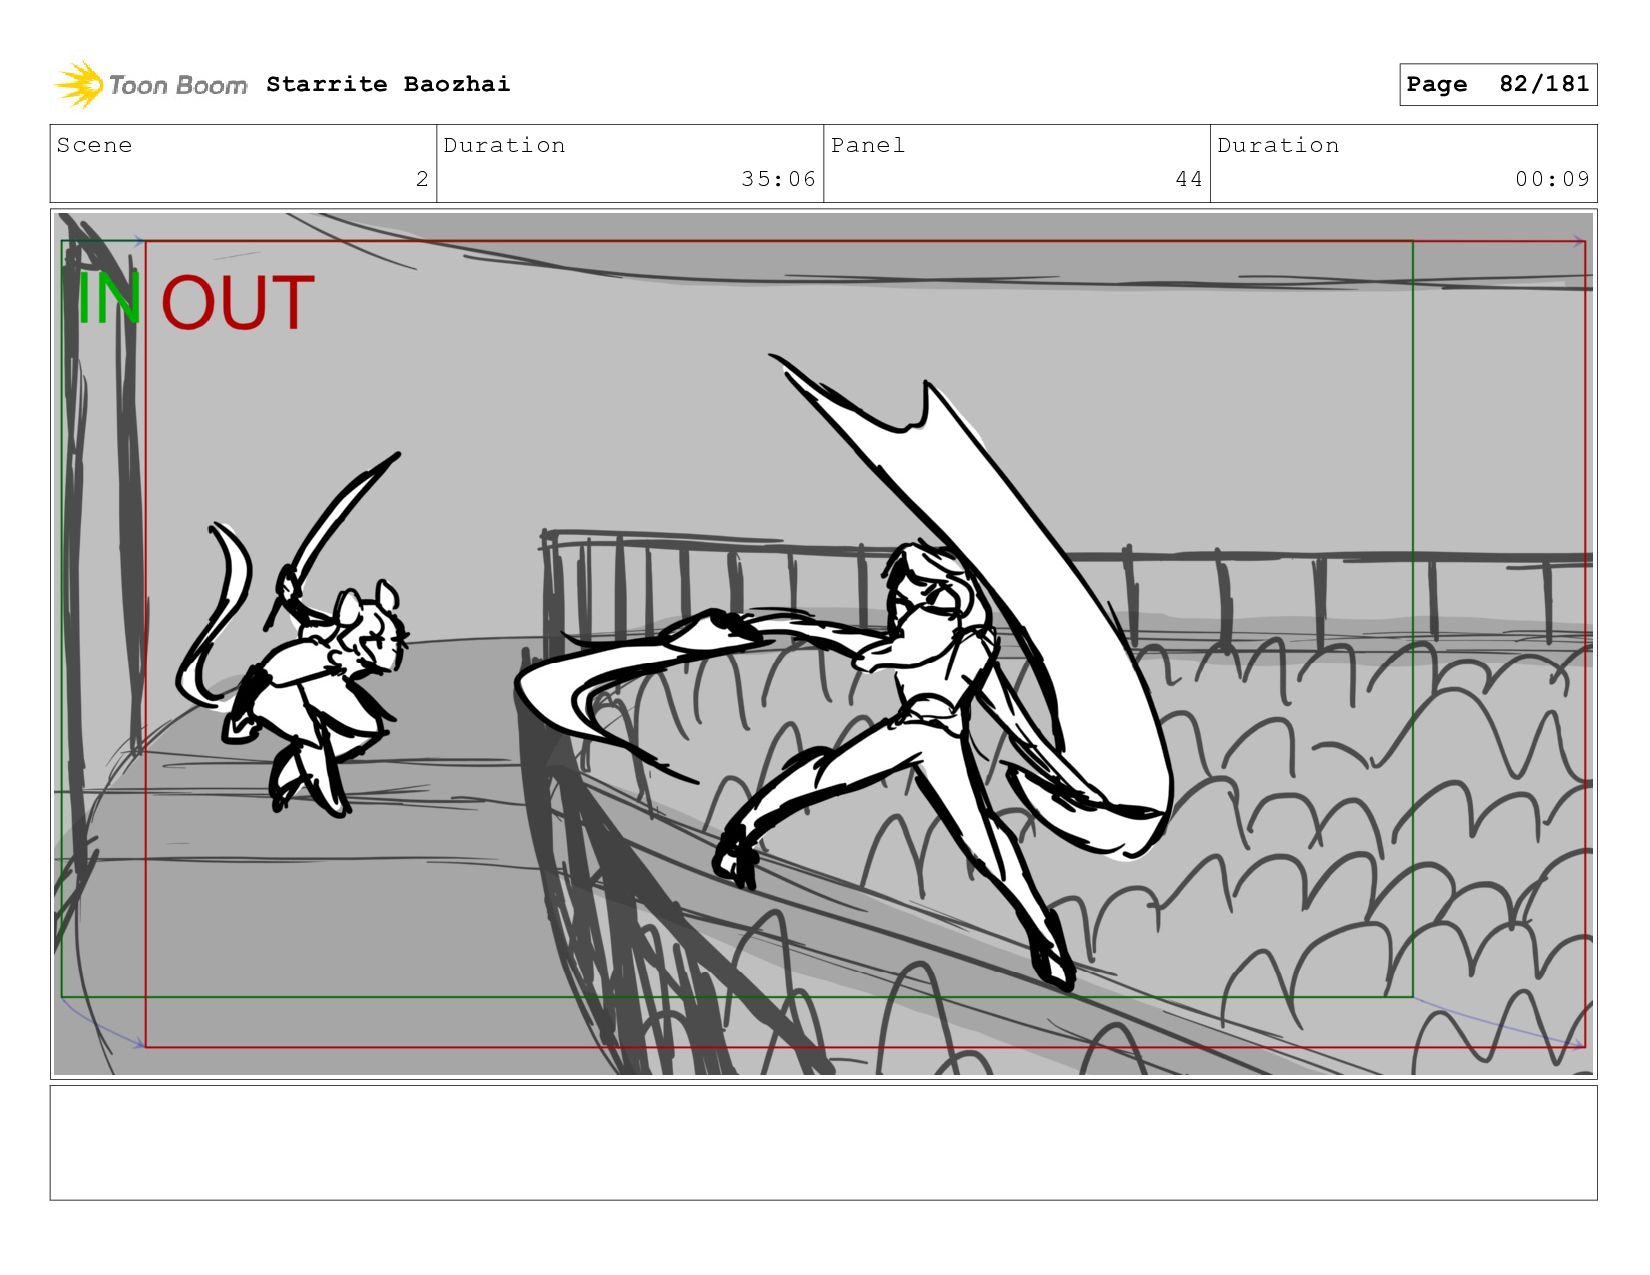Click the 'Page 82/181' box
Image resolution: width=1650 pixels, height=1275 pixels.
pos(1498,84)
